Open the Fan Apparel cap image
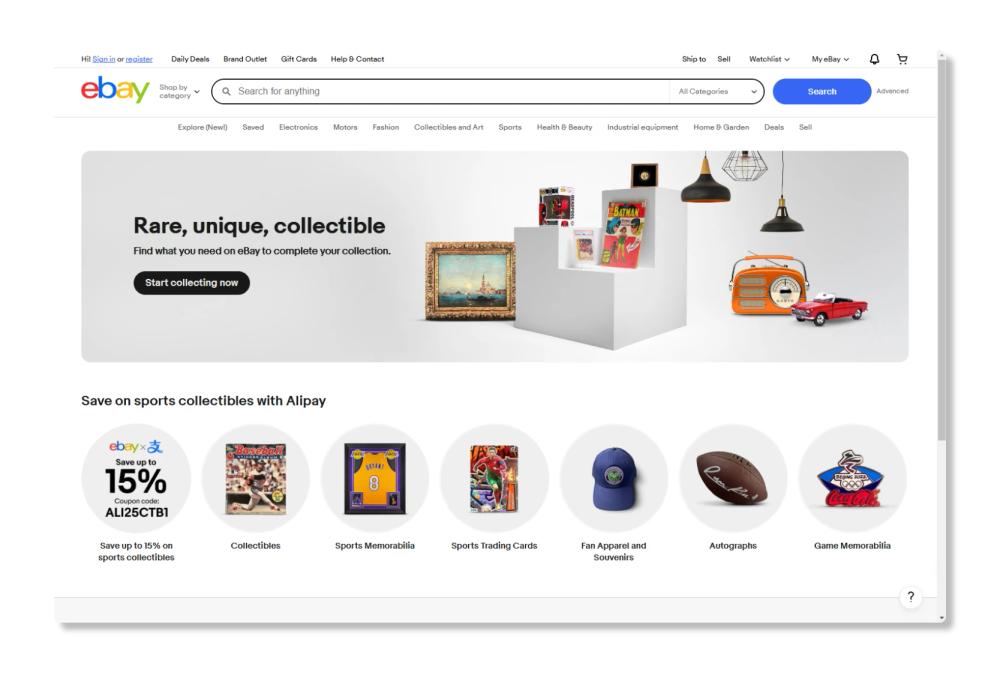The image size is (1000, 673). click(x=614, y=478)
